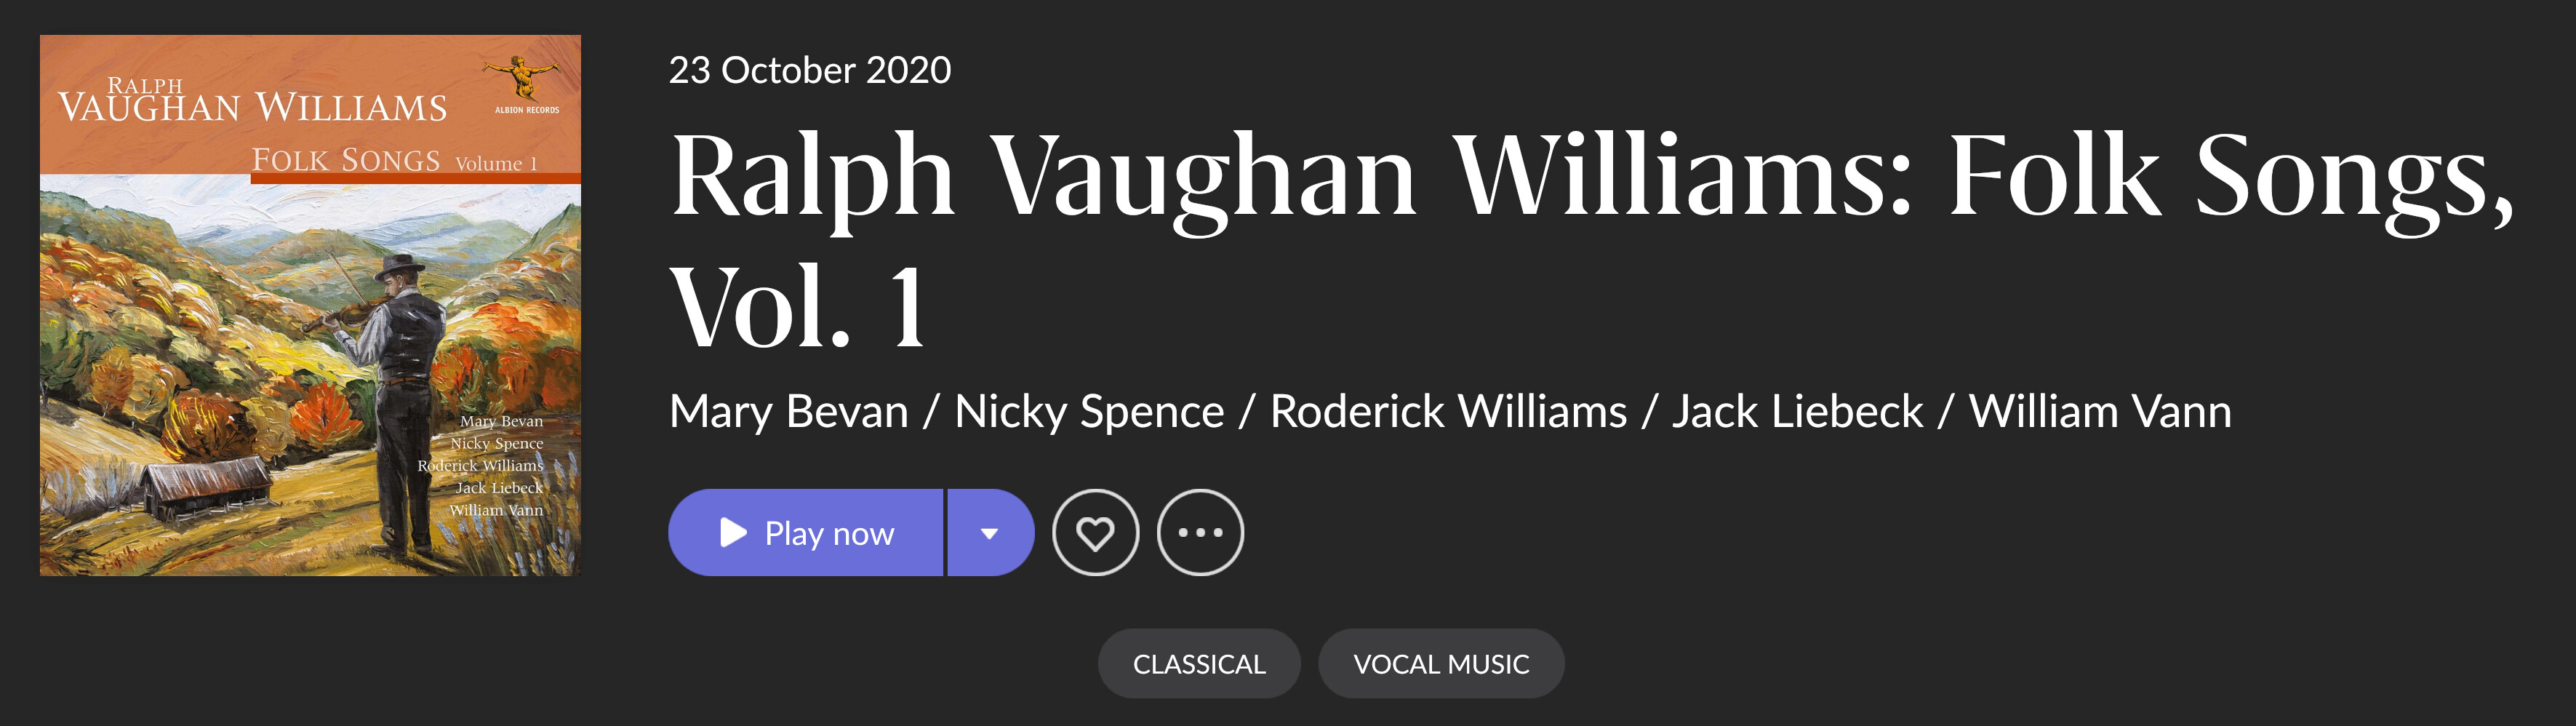The image size is (2576, 726).
Task: Click Vaughan Williams name on the cover art
Action: (252, 100)
